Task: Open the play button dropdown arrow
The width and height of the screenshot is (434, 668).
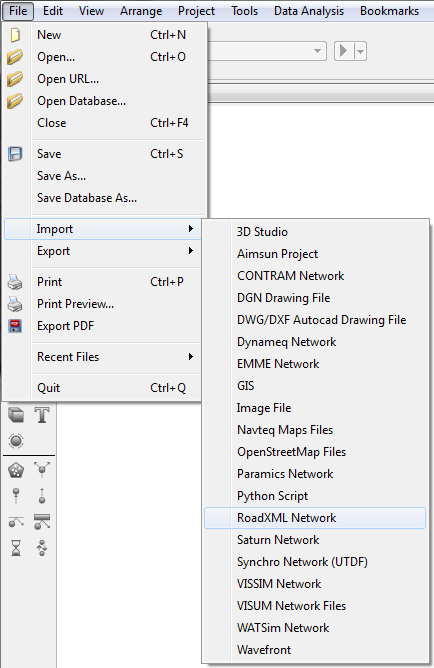Action: point(360,52)
